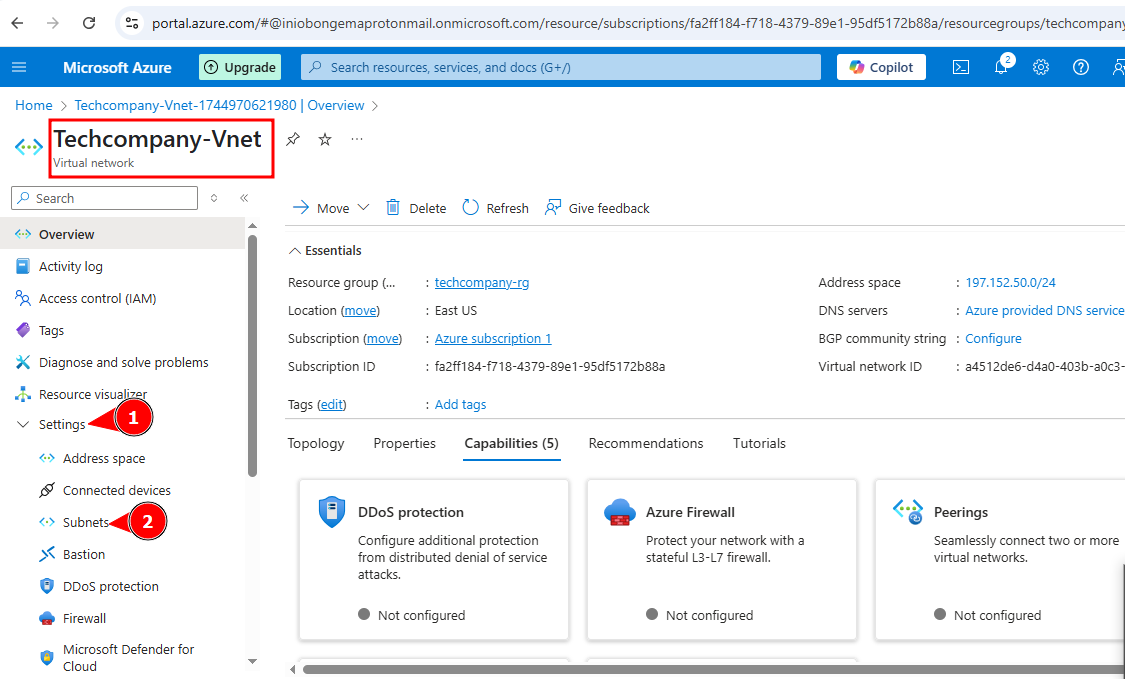Screen dimensions: 1125x679
Task: Open the Azure portal hamburger menu
Action: (x=19, y=67)
